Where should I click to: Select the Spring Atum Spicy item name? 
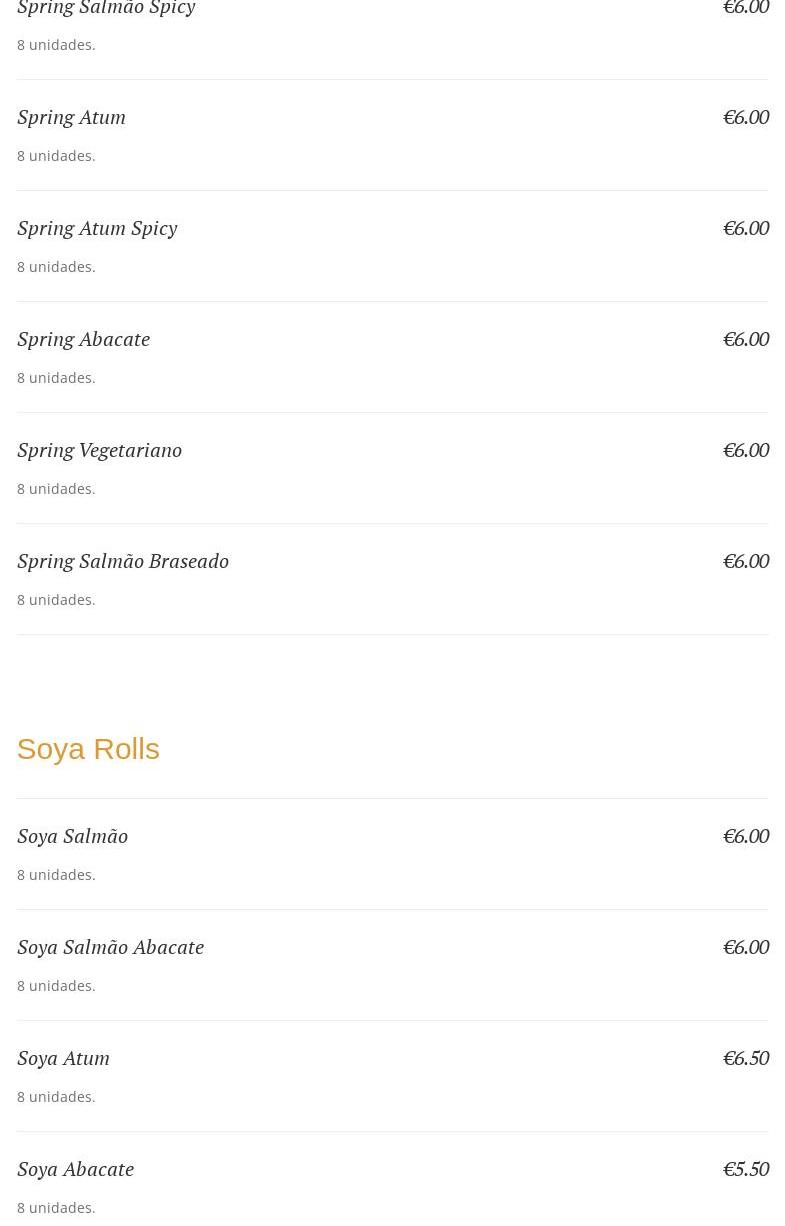point(97,228)
